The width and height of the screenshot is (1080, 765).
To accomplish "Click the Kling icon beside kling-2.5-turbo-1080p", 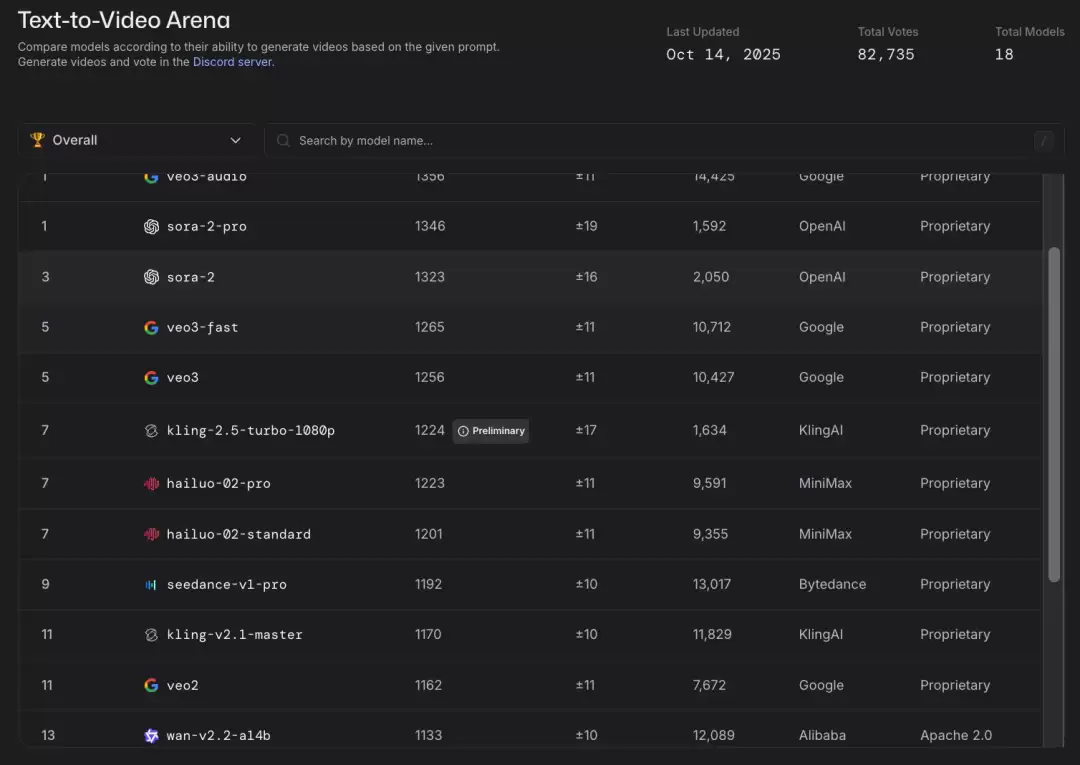I will coord(151,431).
